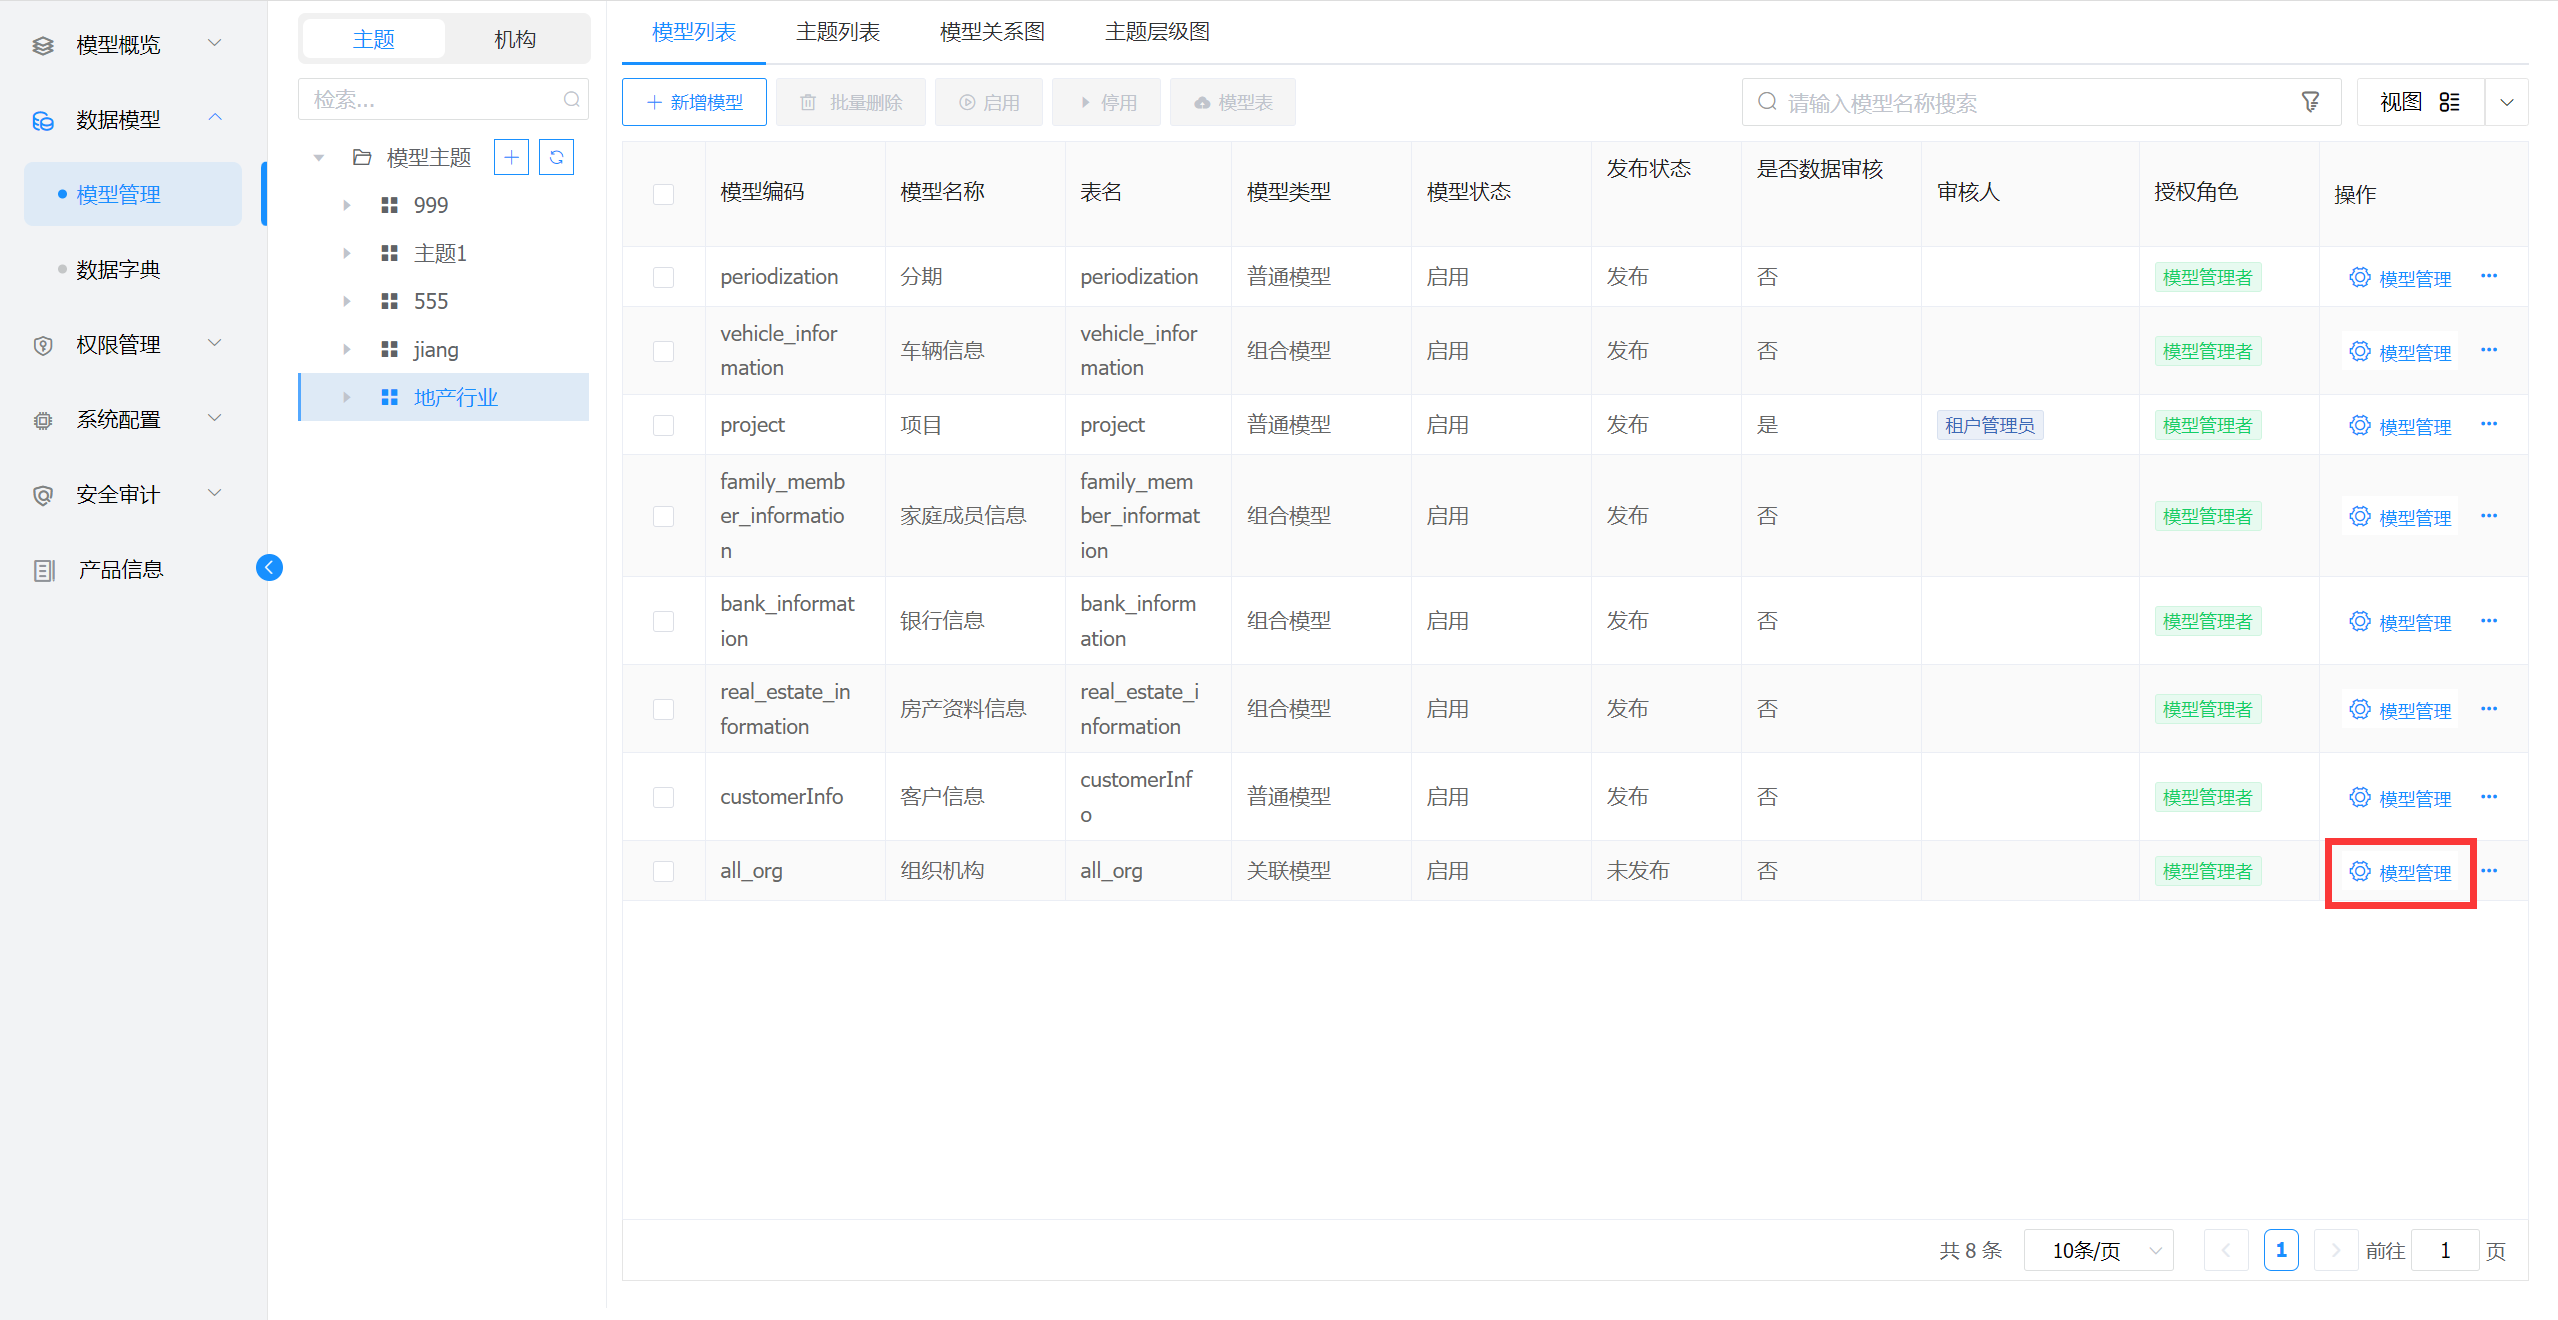Click the plus icon beside 模型主题
The height and width of the screenshot is (1320, 2558).
(511, 157)
